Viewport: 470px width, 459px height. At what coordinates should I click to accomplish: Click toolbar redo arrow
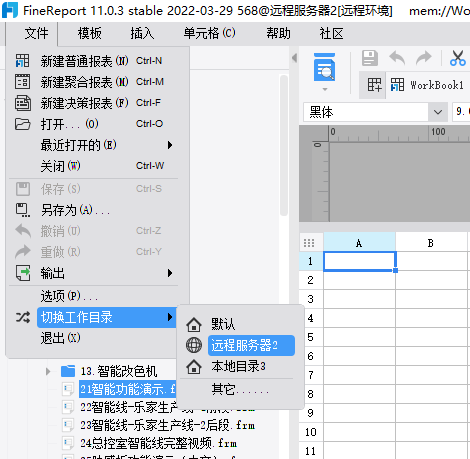click(x=423, y=58)
